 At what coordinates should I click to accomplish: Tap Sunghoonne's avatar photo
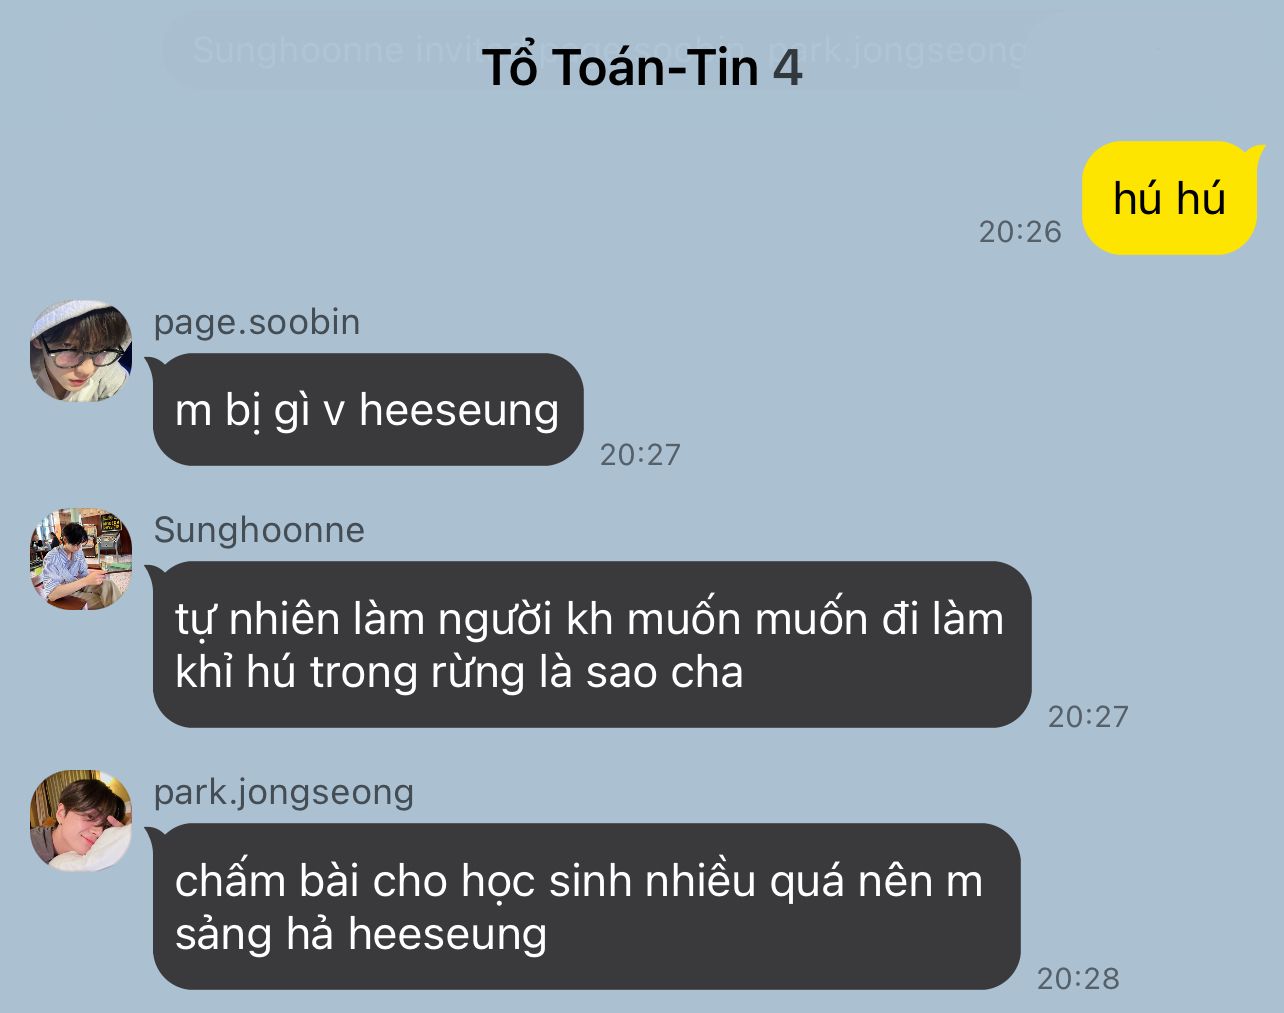coord(81,559)
